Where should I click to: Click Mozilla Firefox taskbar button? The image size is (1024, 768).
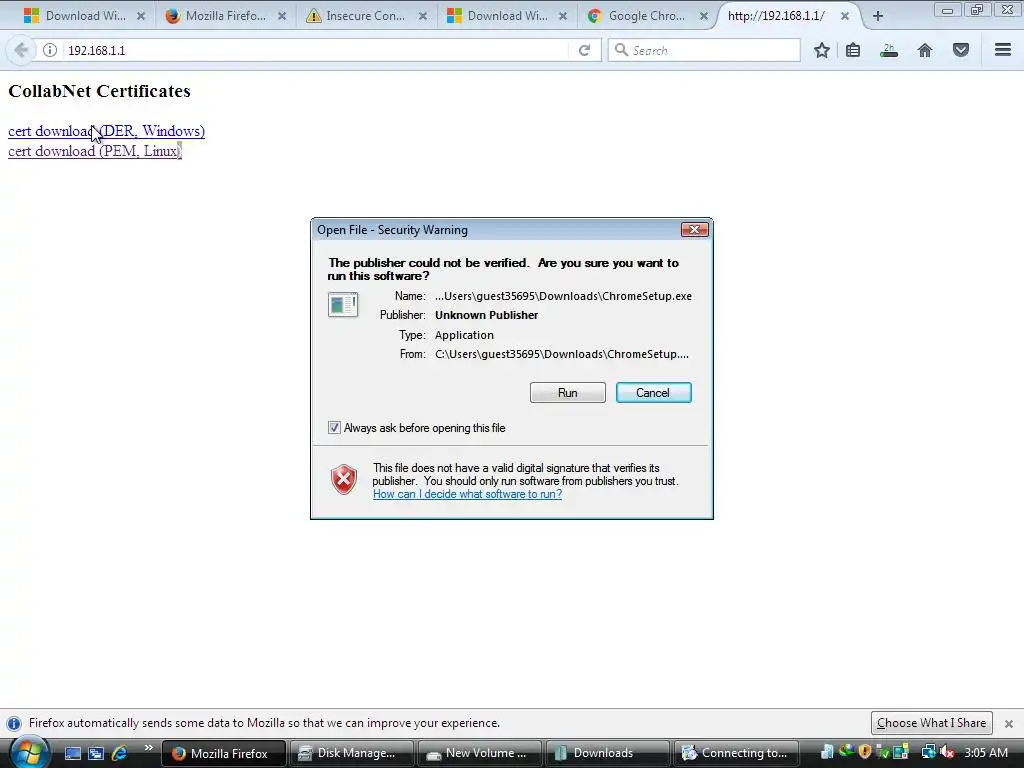pyautogui.click(x=223, y=753)
